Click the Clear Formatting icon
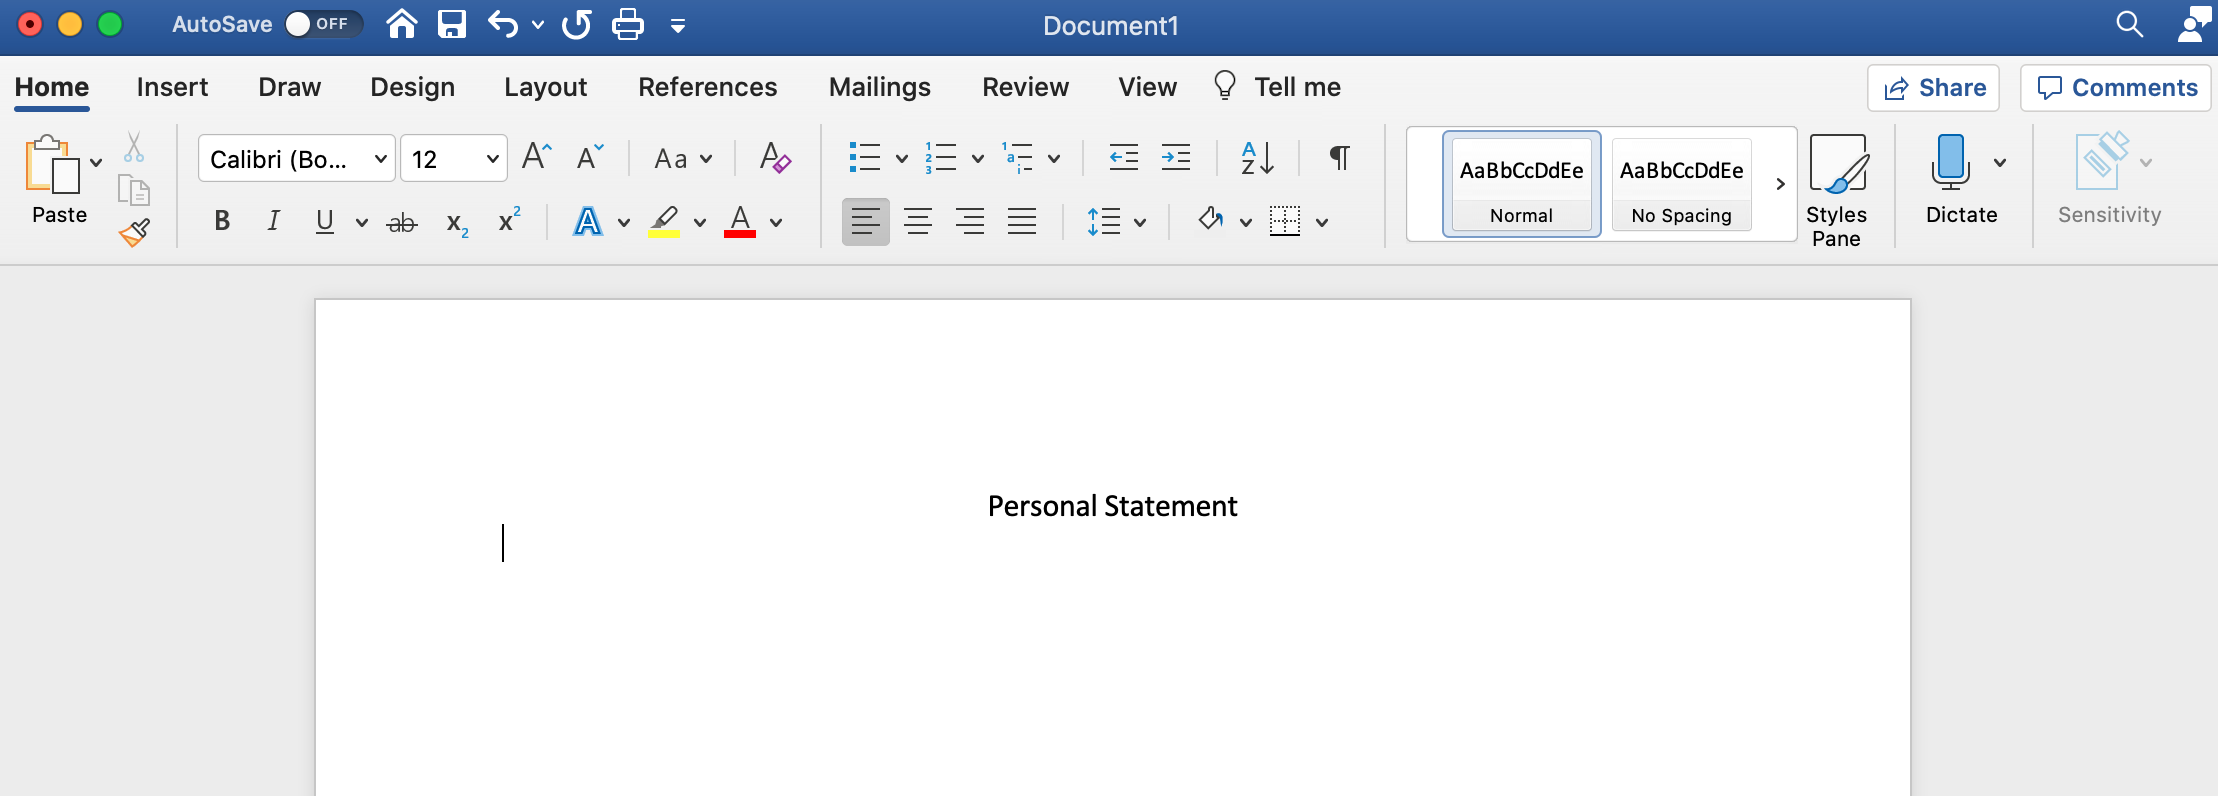This screenshot has height=796, width=2218. (x=774, y=158)
